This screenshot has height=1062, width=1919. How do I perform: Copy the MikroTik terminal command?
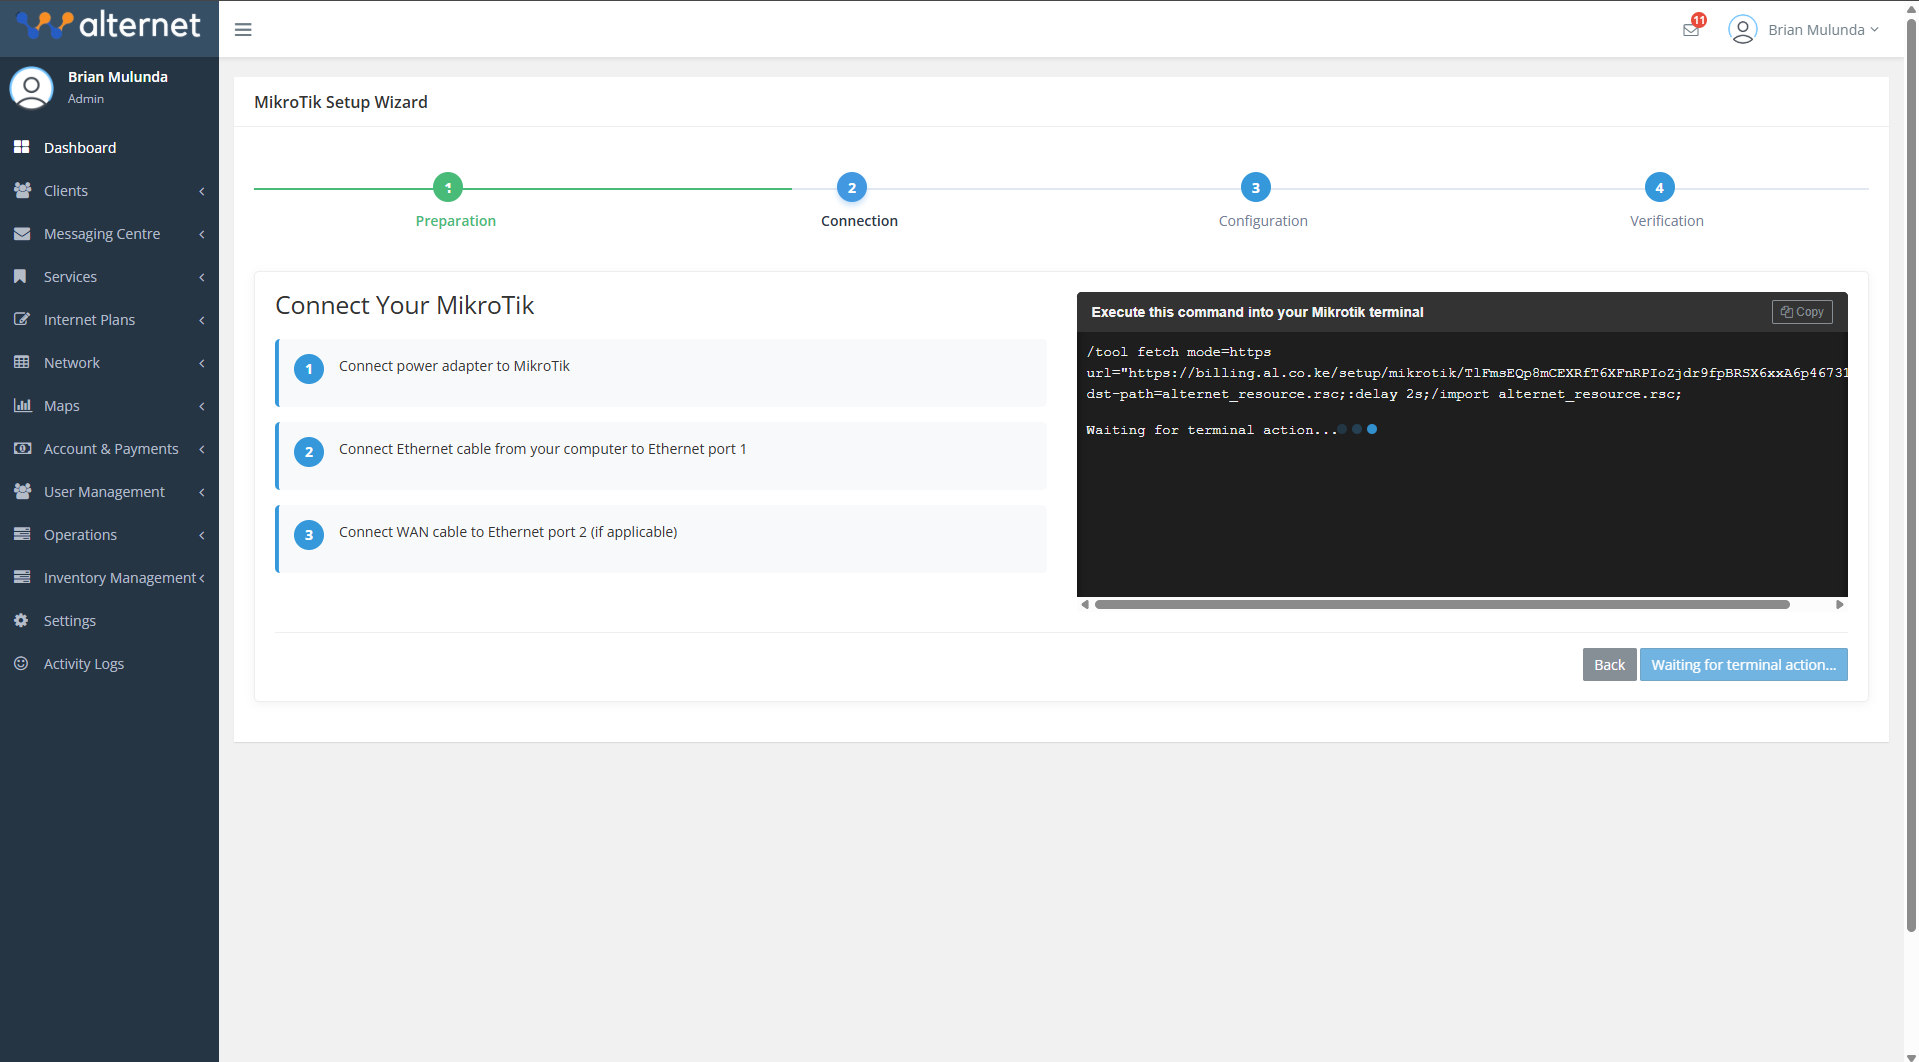[x=1801, y=311]
